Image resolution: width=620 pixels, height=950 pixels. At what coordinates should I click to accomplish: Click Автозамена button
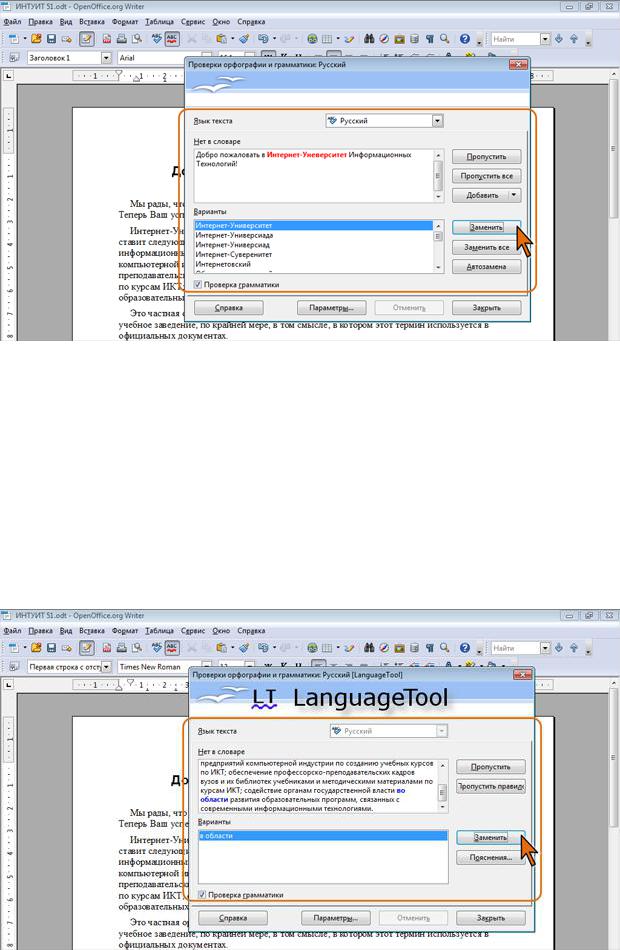point(487,267)
